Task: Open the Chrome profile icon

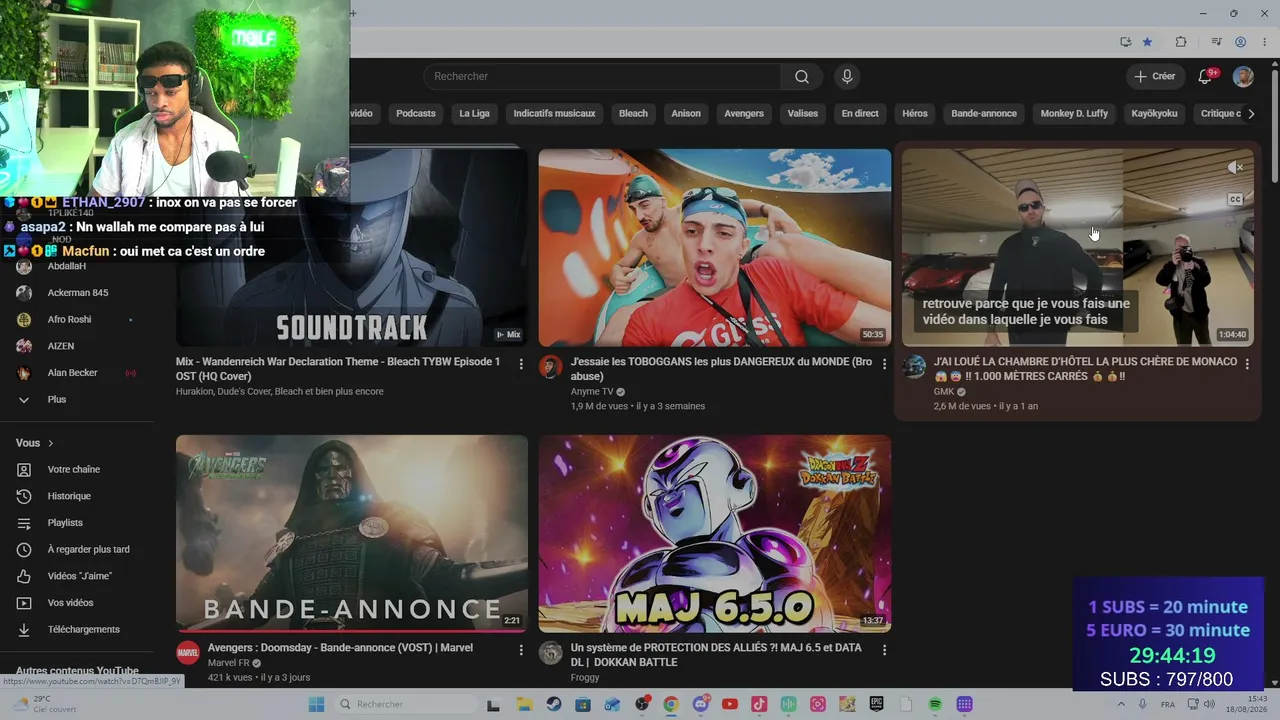Action: 1240,42
